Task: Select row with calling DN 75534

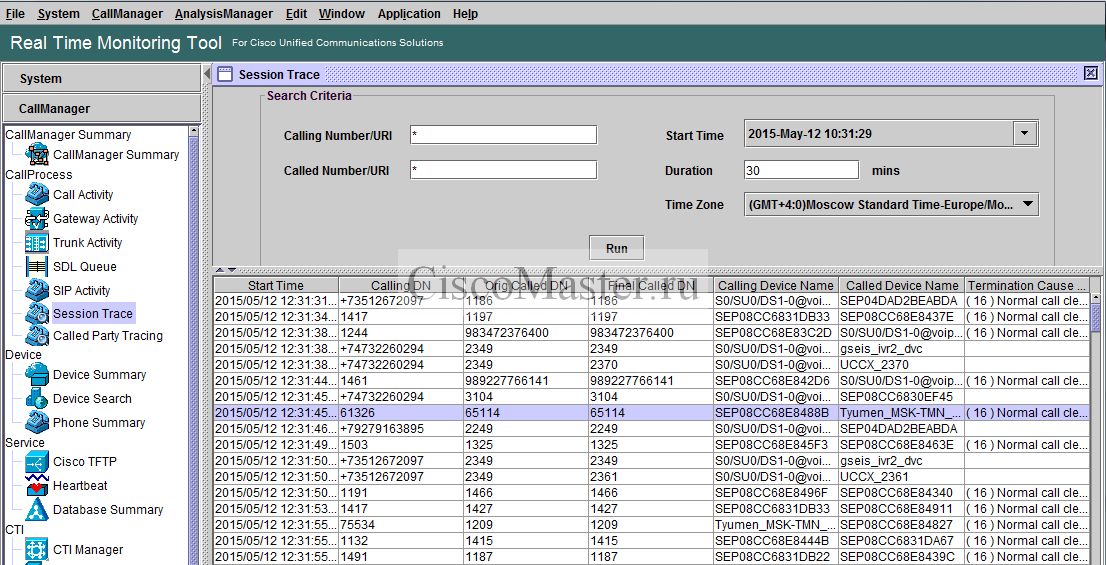Action: [x=652, y=525]
